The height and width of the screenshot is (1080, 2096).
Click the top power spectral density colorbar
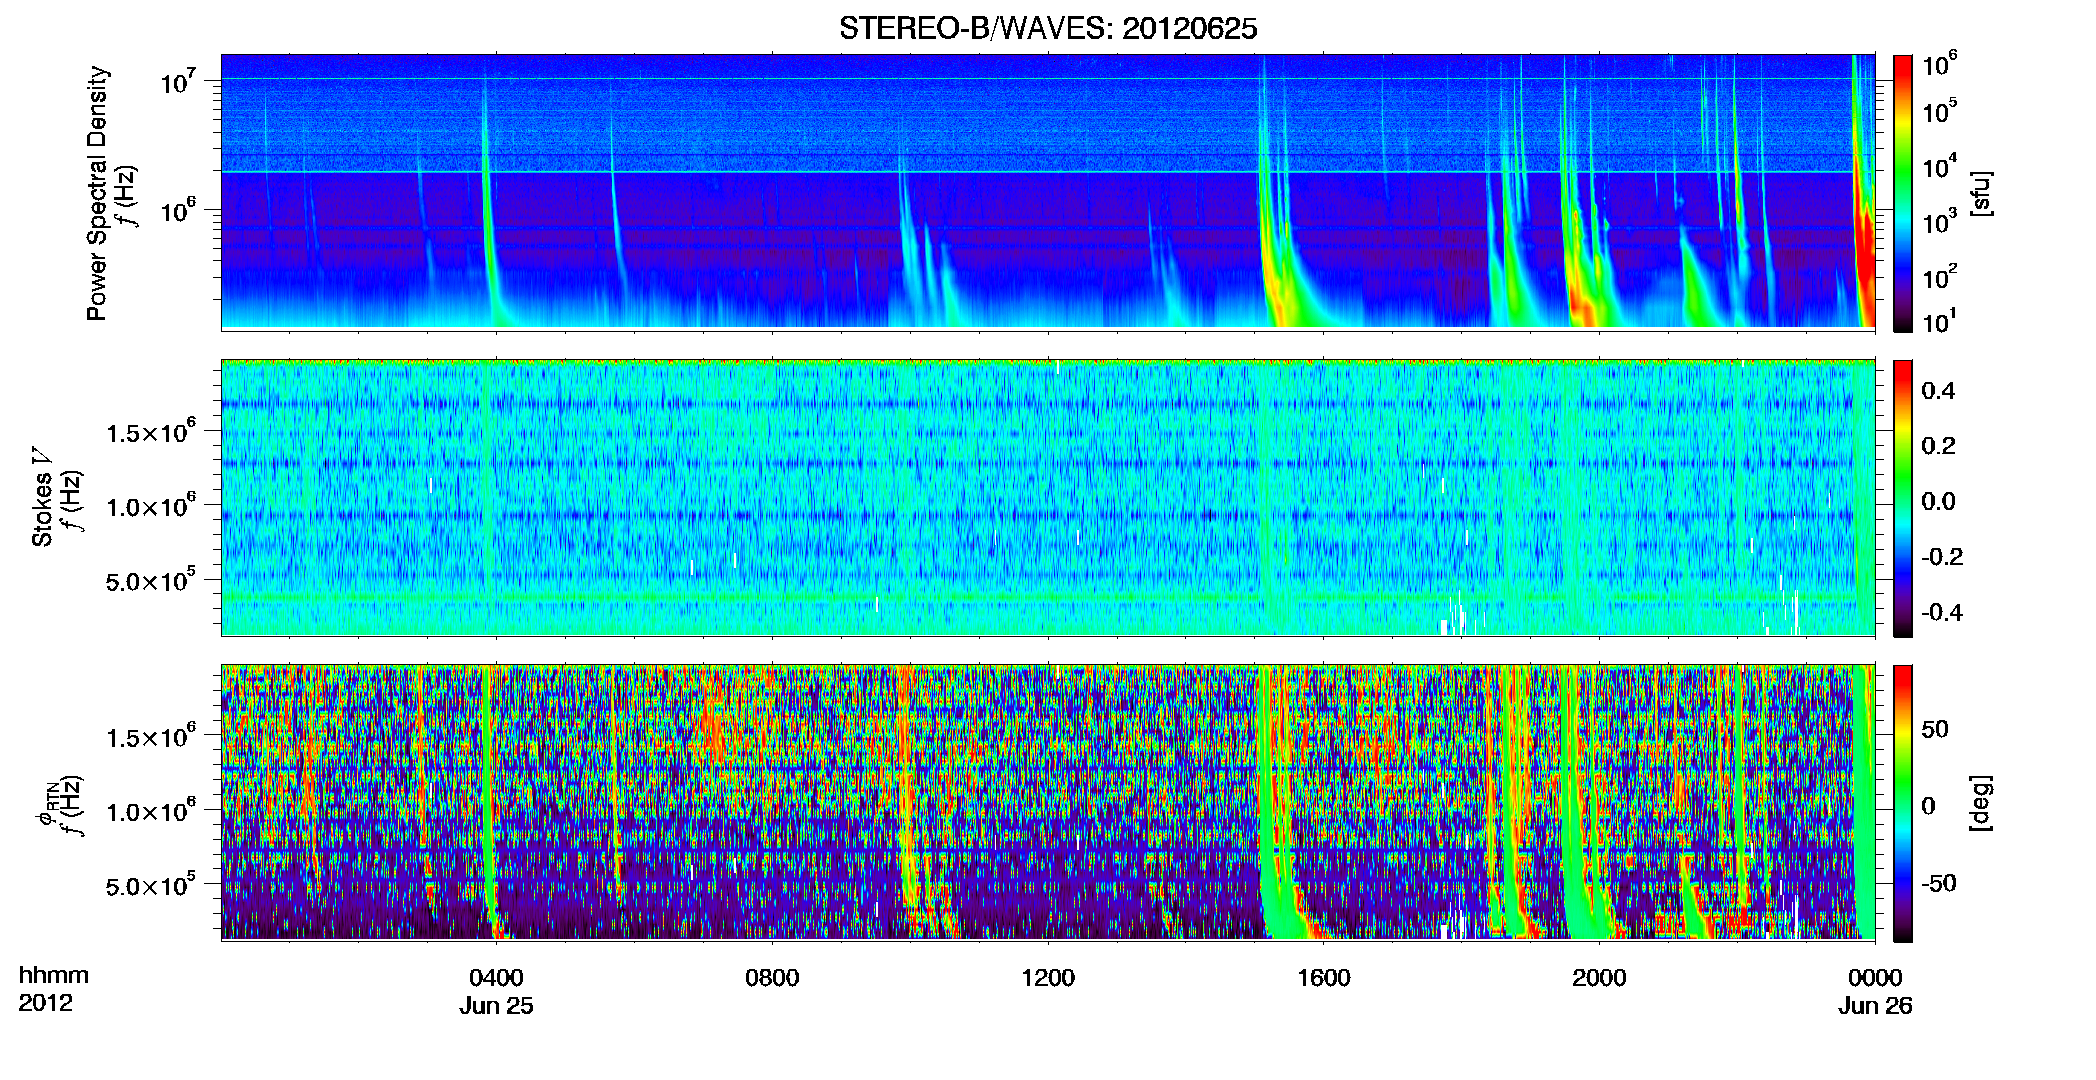pos(1903,193)
